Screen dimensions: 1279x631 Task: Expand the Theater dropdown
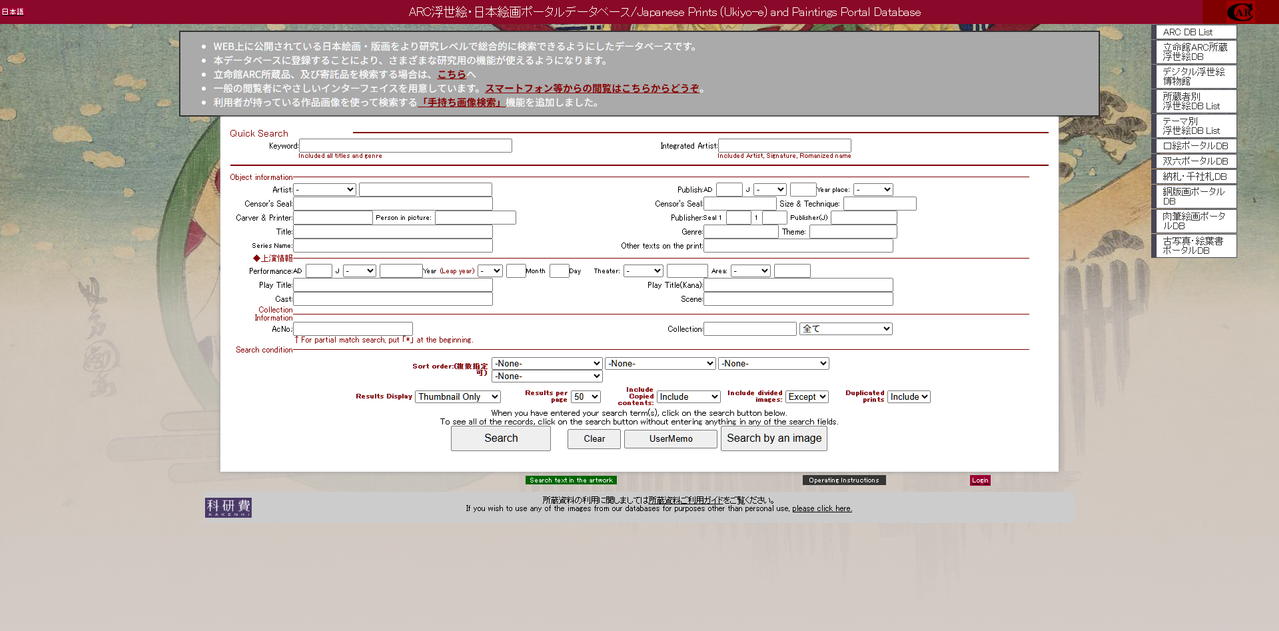(643, 271)
